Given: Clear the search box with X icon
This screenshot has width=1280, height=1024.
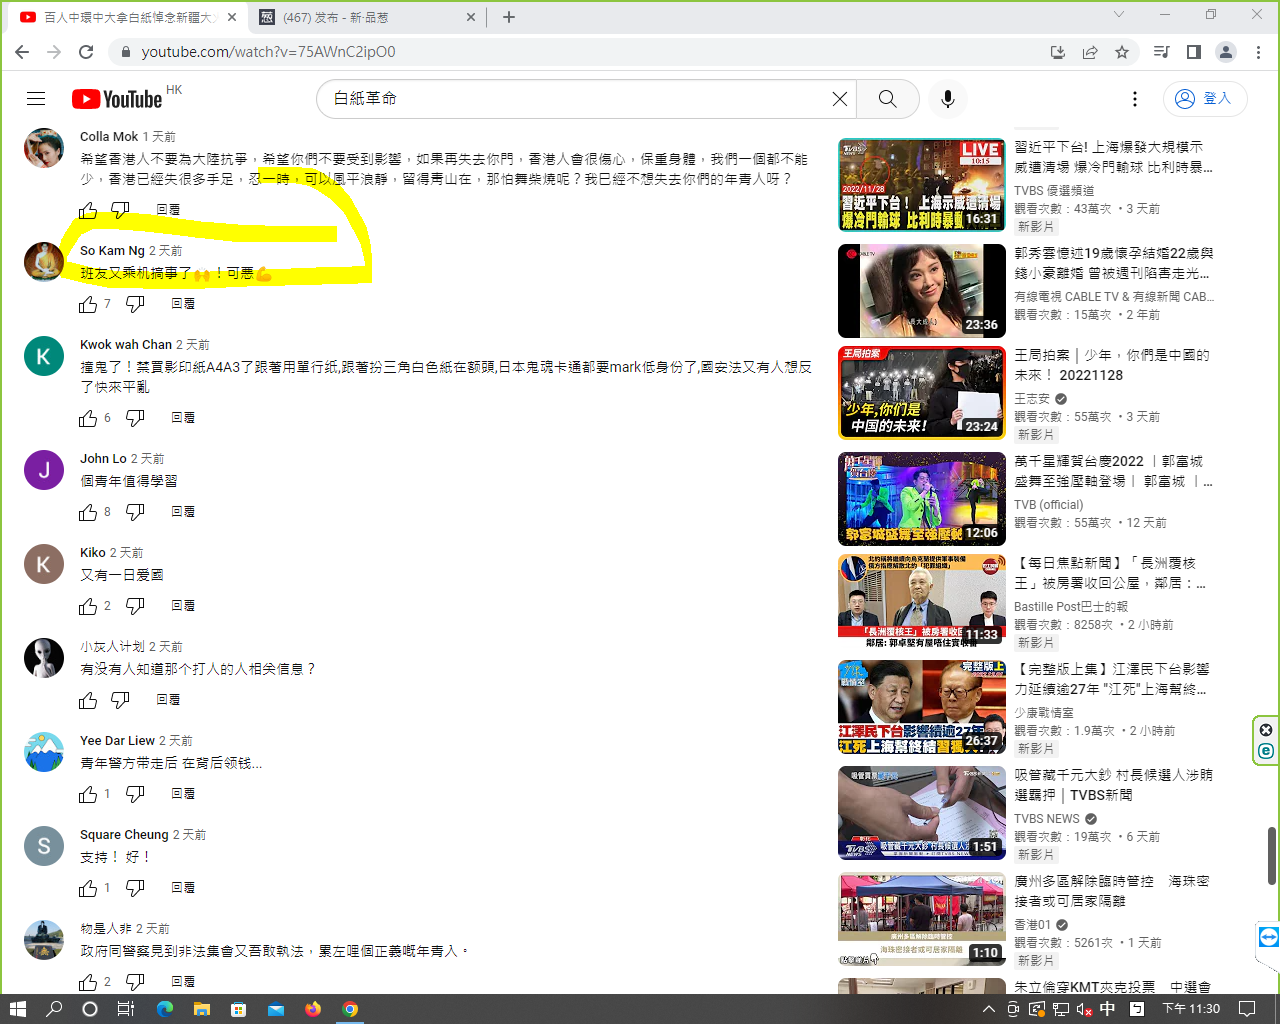Looking at the screenshot, I should 840,99.
